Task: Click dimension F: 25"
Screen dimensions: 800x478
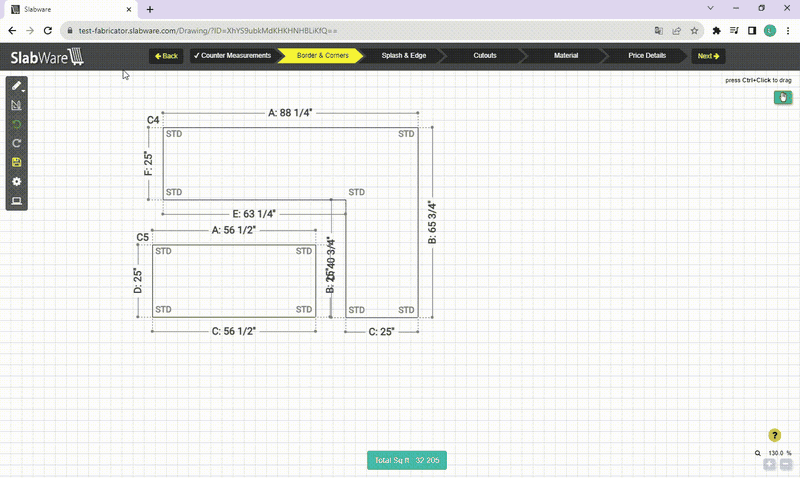Action: [x=148, y=163]
